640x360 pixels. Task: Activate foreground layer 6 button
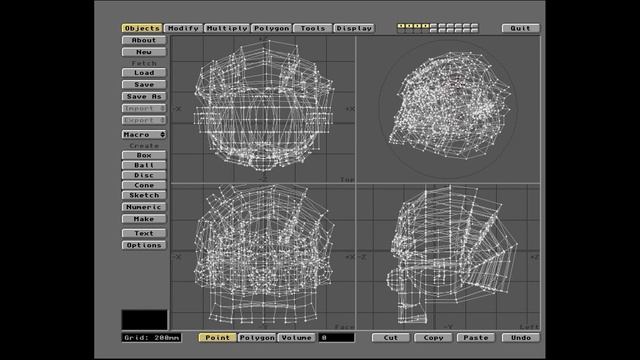[442, 26]
